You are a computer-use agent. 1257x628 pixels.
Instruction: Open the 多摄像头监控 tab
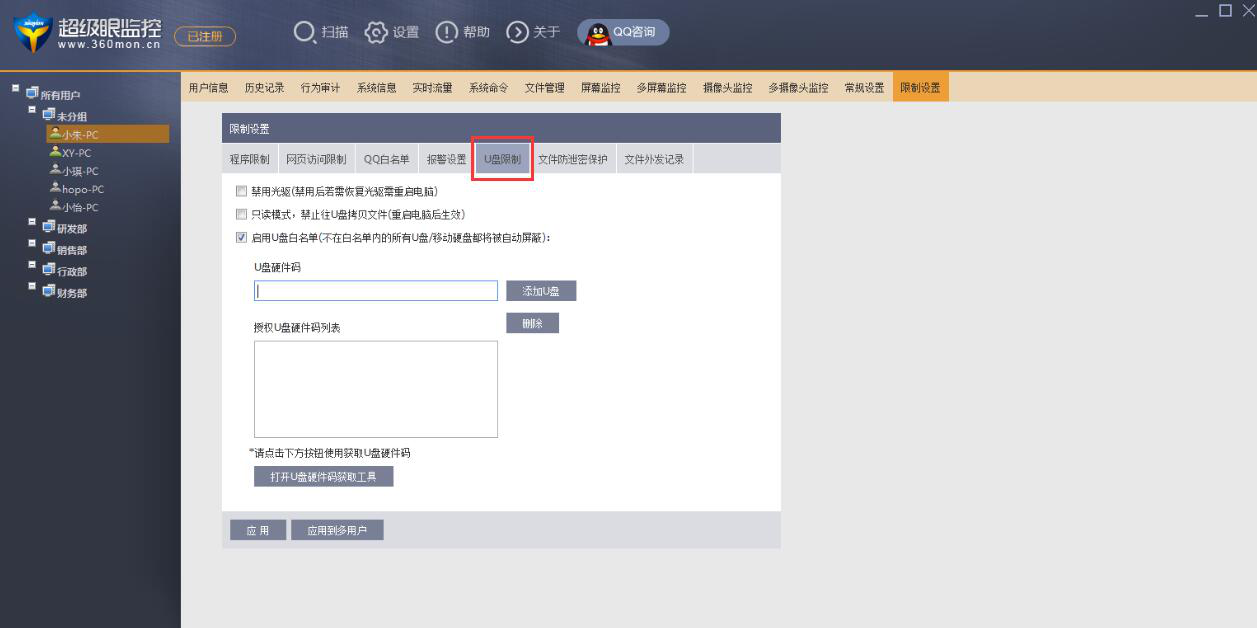click(799, 88)
